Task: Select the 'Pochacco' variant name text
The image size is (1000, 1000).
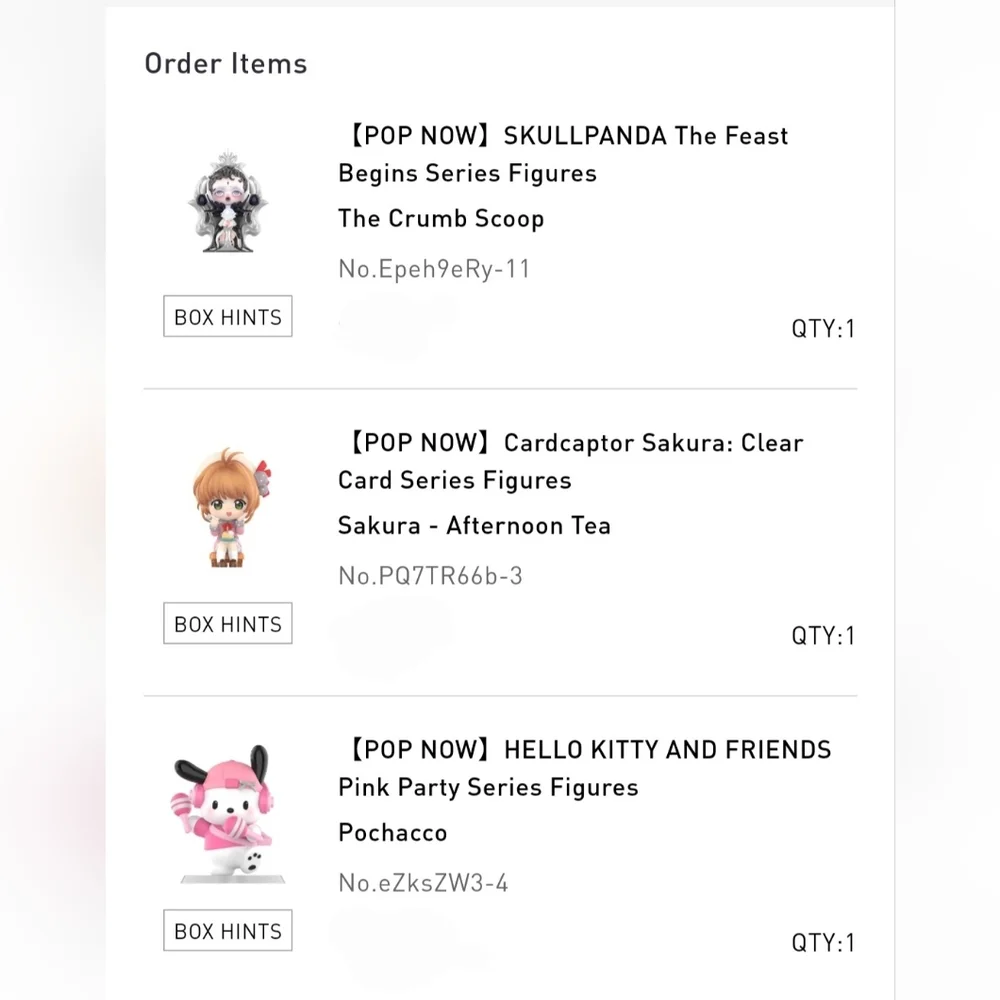Action: pos(393,833)
